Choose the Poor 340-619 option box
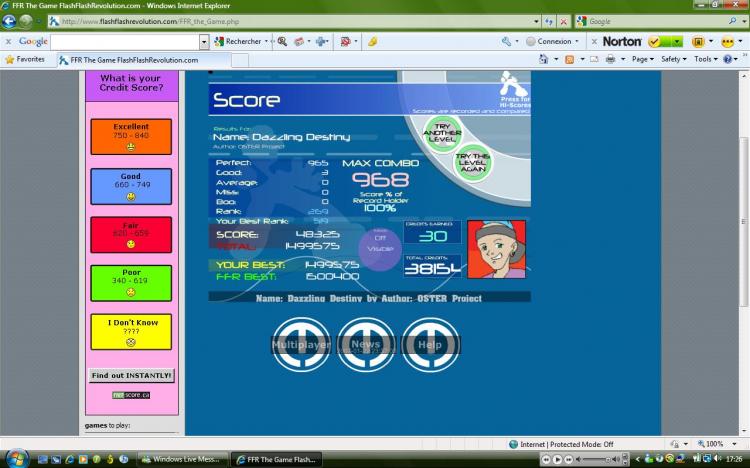750x468 pixels. point(131,283)
